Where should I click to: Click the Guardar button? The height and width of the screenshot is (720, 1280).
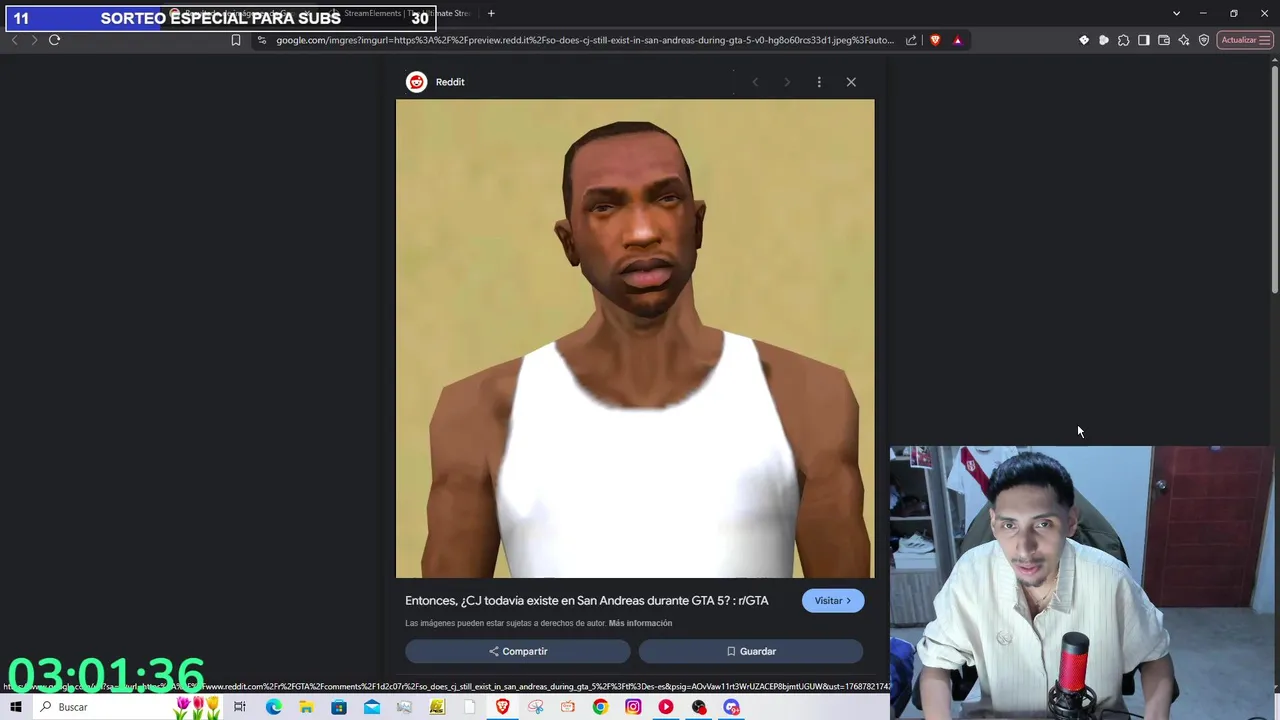(x=751, y=651)
